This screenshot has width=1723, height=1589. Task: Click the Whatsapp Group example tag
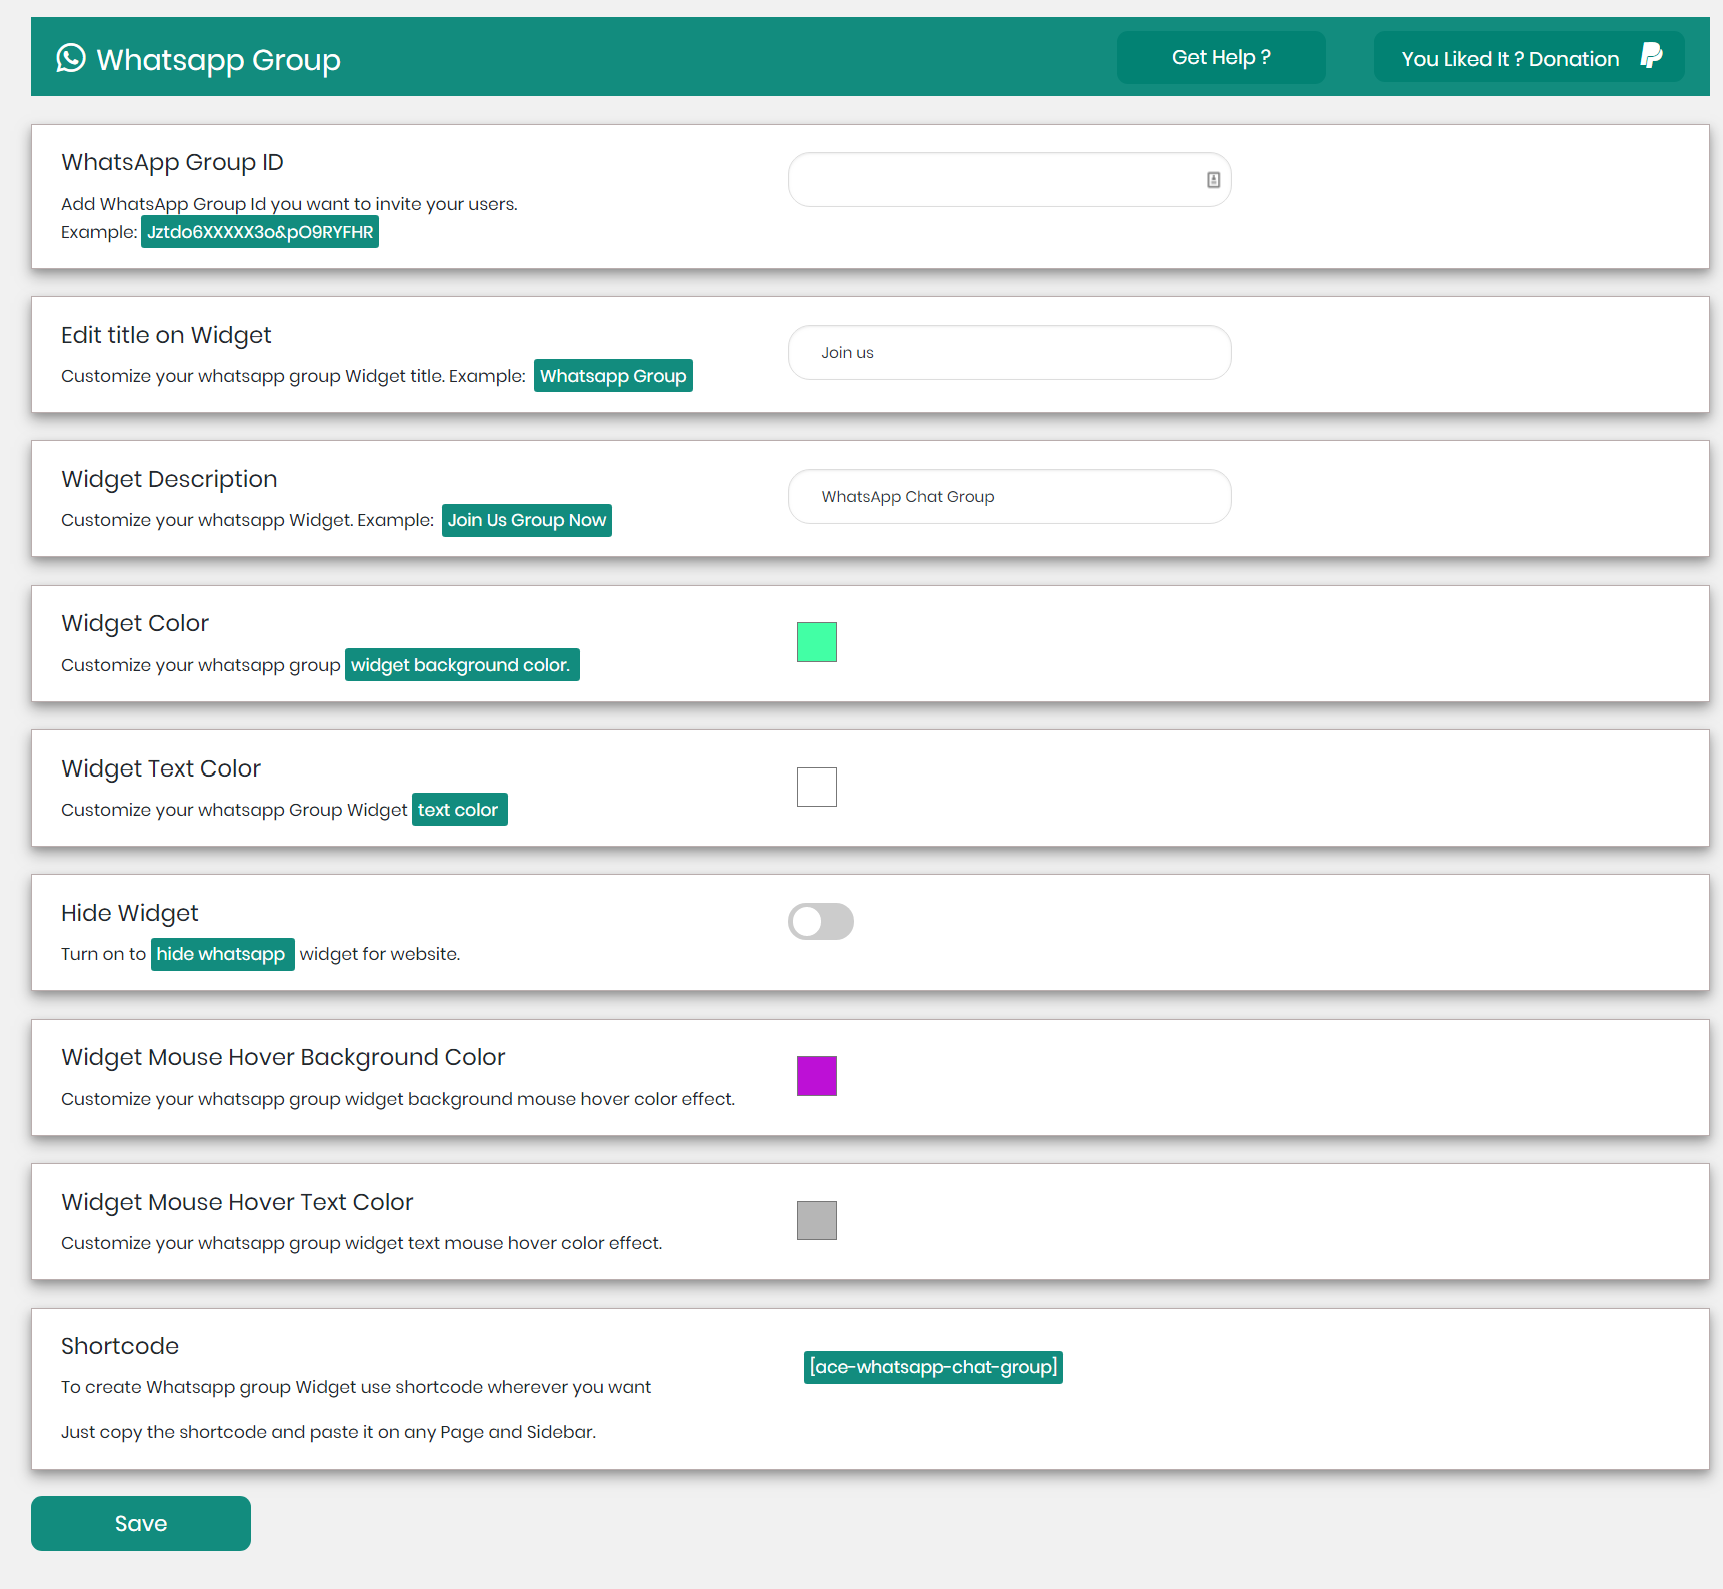pyautogui.click(x=613, y=376)
